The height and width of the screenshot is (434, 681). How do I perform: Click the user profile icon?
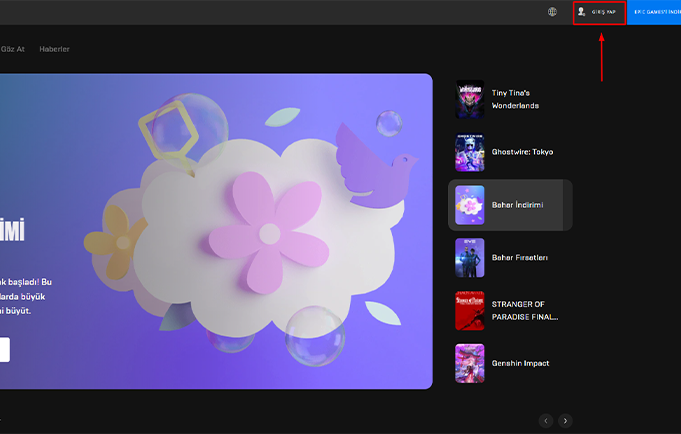582,12
